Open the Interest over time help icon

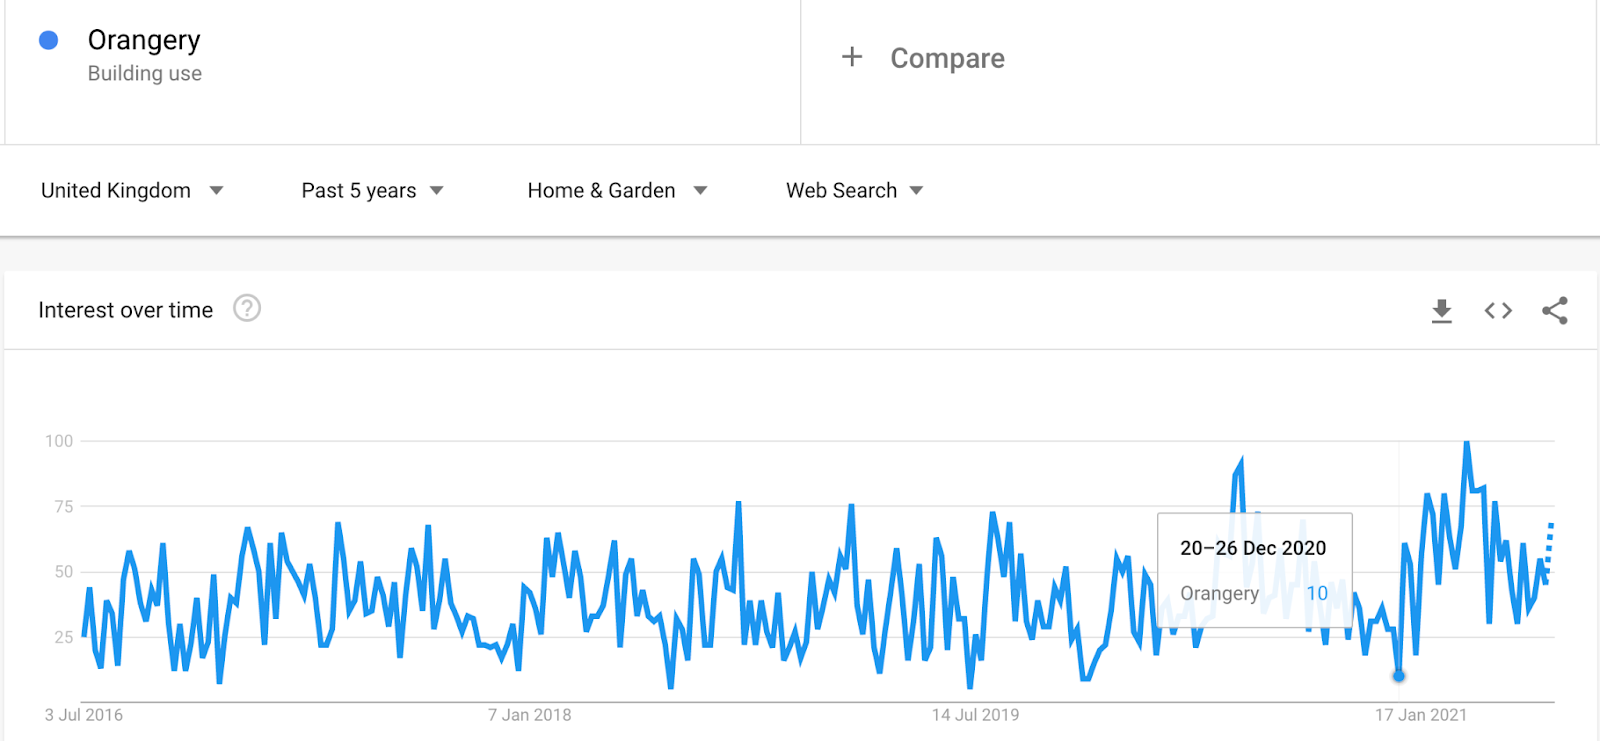(x=247, y=308)
